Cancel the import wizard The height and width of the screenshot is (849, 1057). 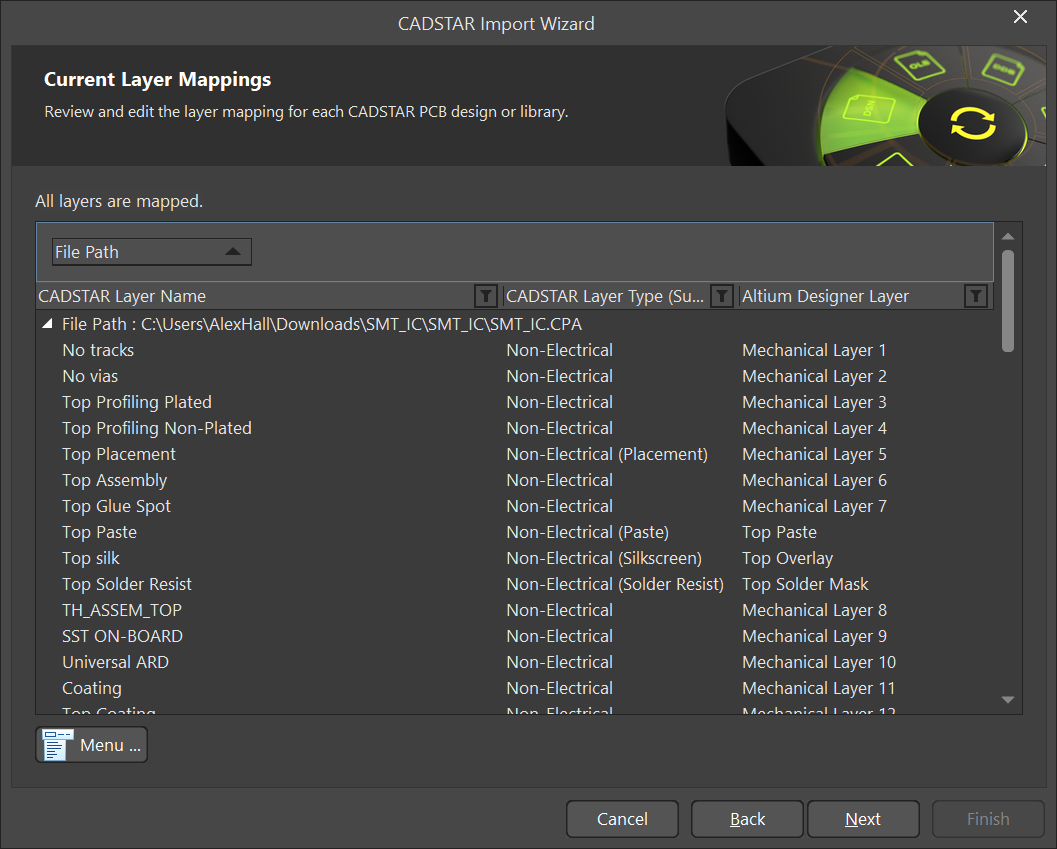[x=622, y=818]
